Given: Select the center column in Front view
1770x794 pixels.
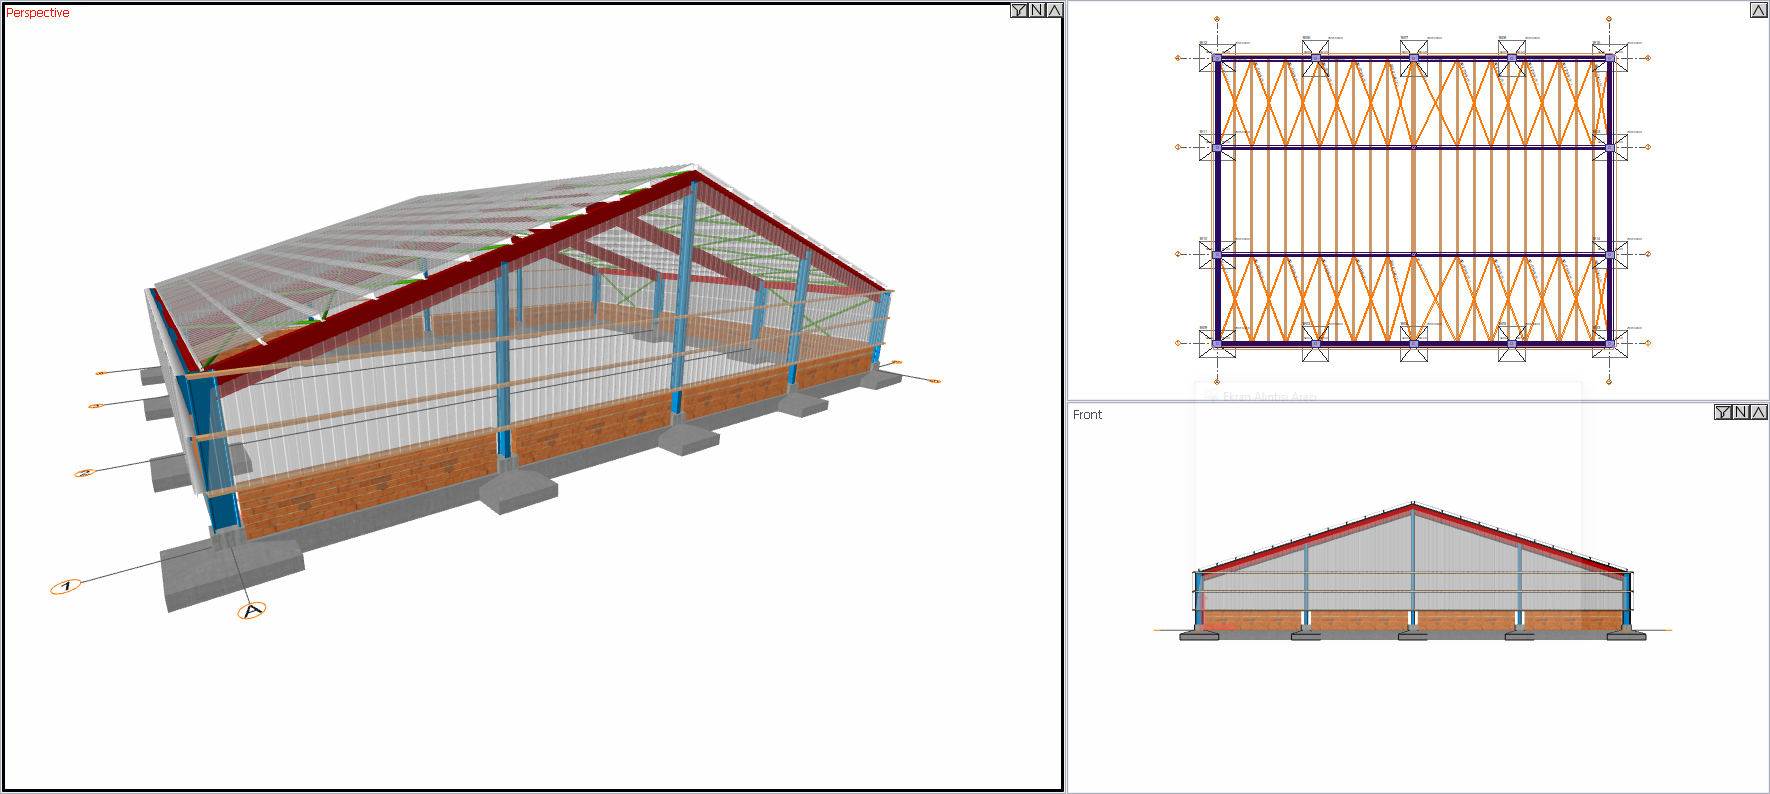Looking at the screenshot, I should 1413,570.
